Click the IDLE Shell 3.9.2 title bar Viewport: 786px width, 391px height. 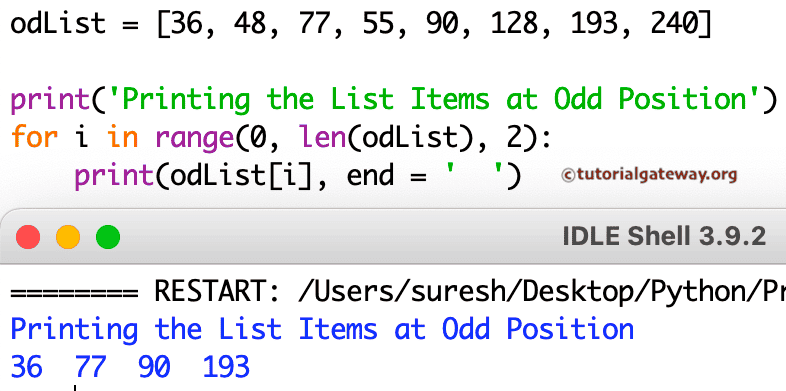(x=393, y=237)
